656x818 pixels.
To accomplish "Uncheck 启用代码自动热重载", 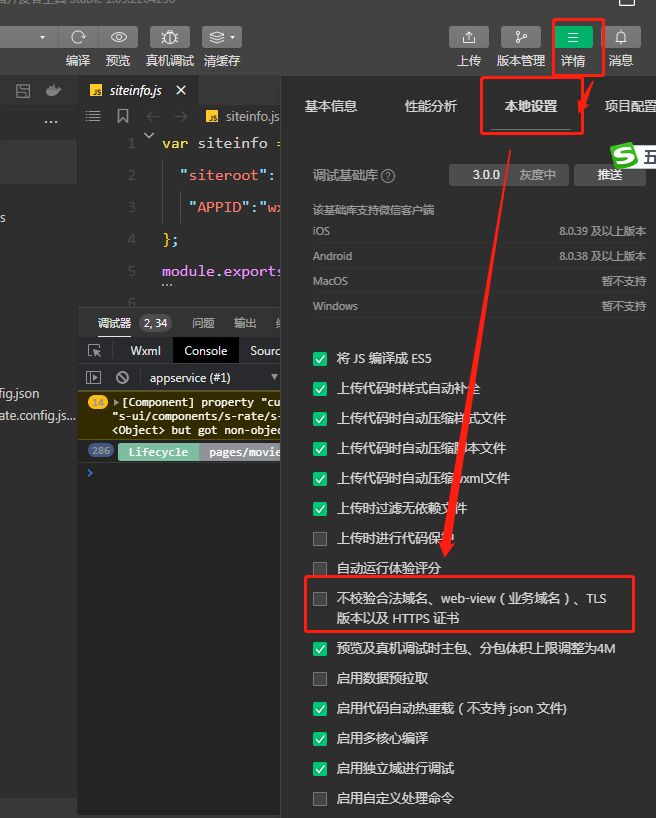I will point(320,709).
